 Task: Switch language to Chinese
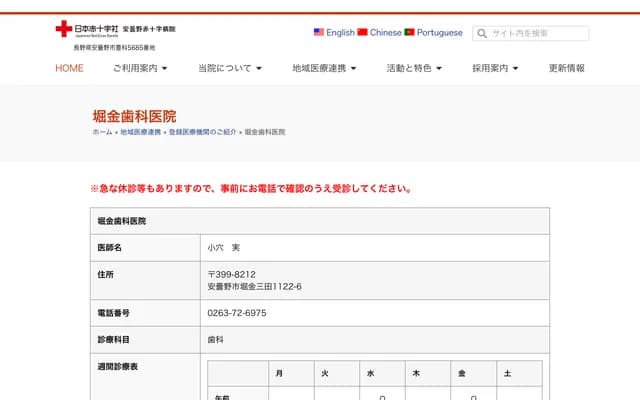click(386, 32)
